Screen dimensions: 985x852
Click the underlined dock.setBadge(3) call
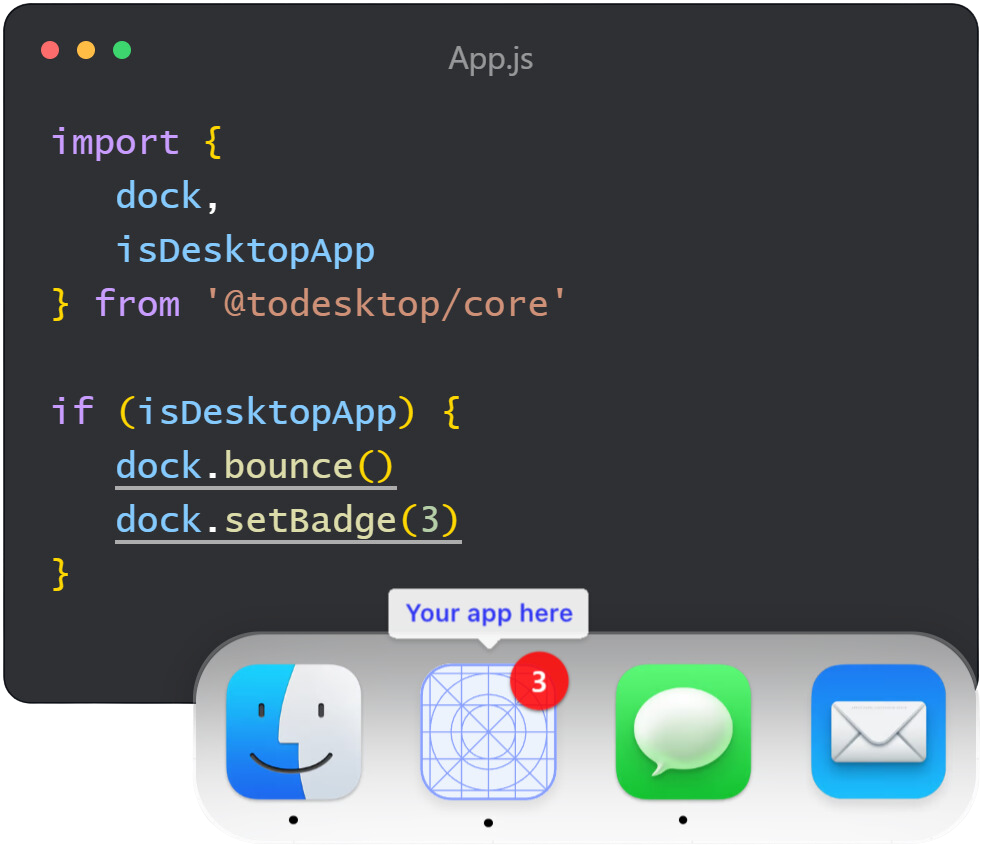pyautogui.click(x=288, y=521)
